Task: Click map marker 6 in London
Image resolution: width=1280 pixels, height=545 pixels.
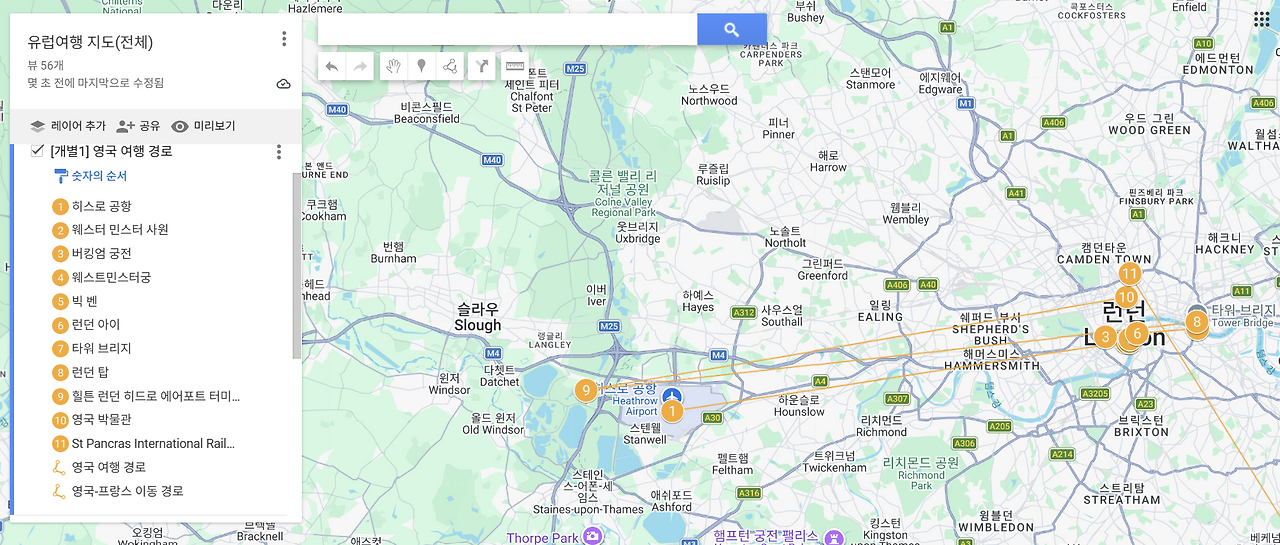Action: (1136, 333)
